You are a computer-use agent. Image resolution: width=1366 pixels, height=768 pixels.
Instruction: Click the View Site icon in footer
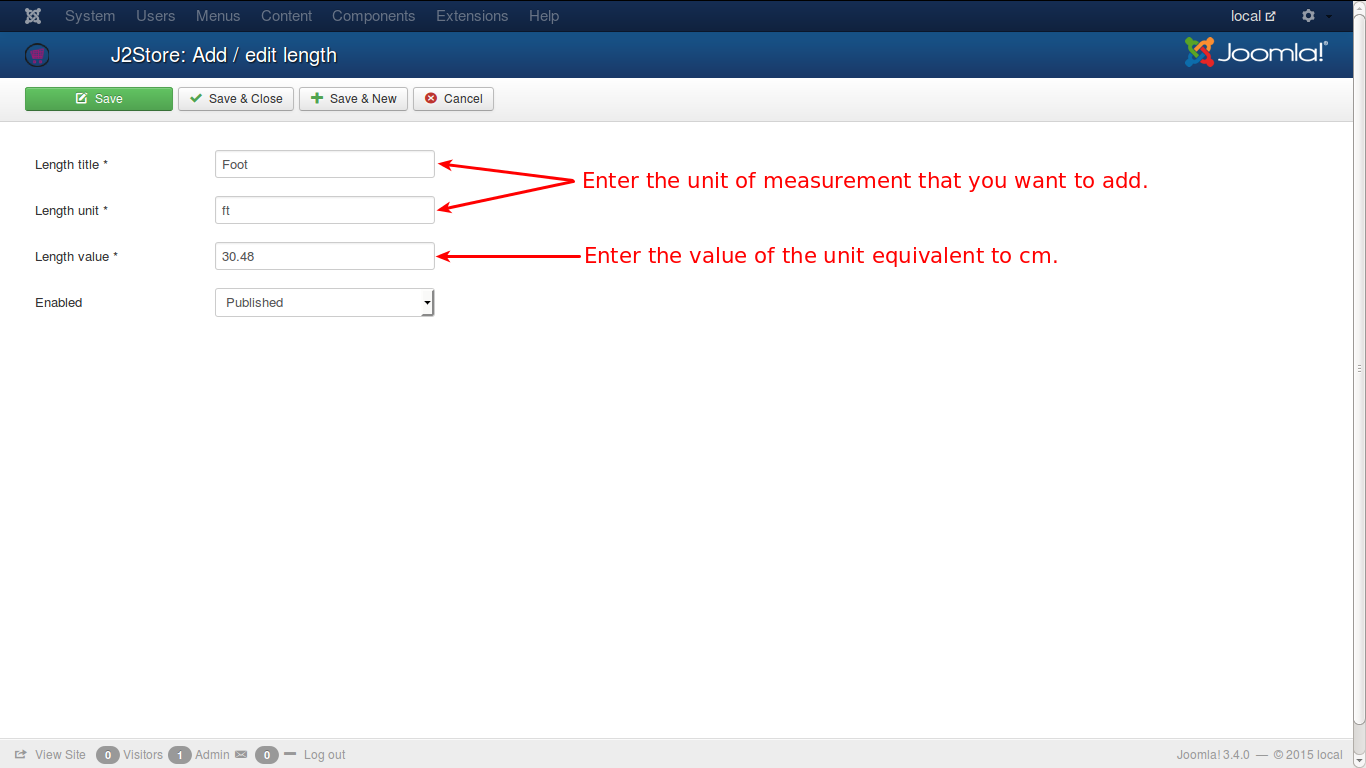[21, 755]
